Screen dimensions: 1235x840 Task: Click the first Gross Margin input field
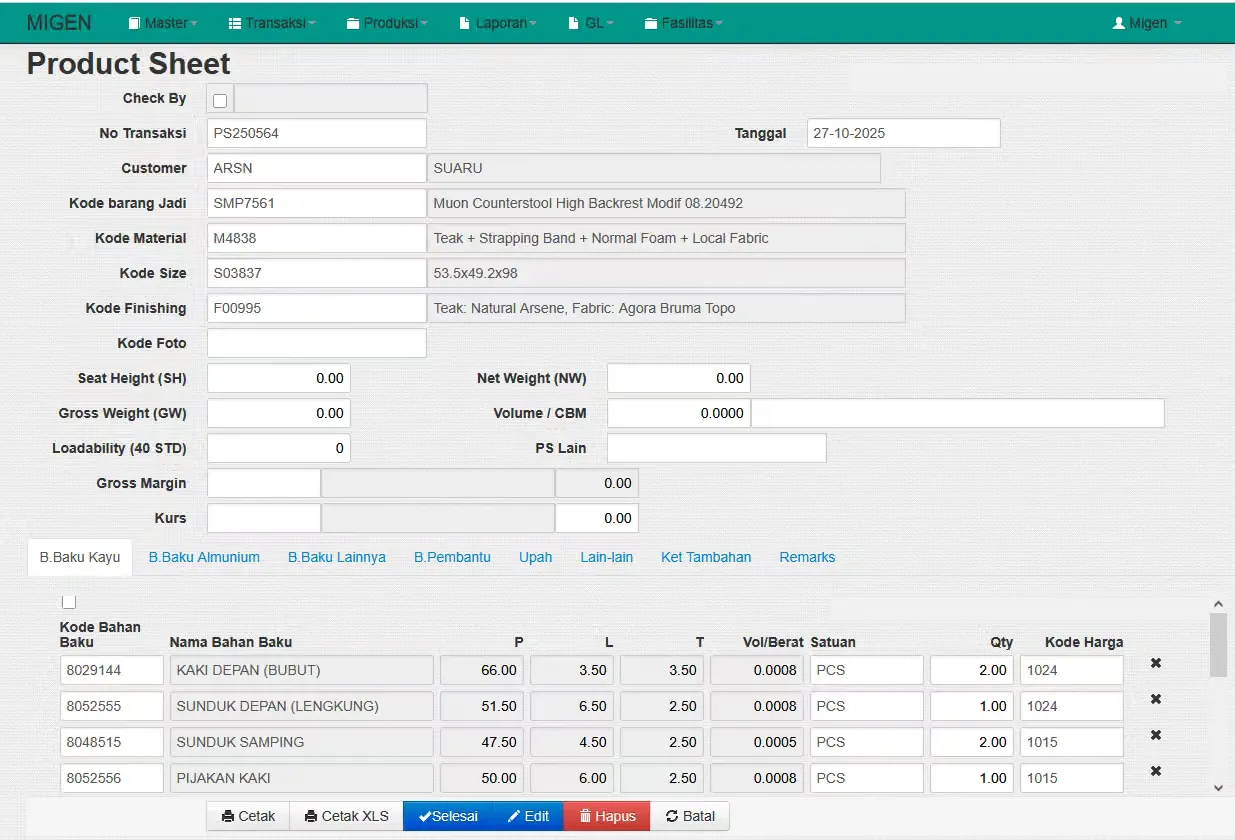(264, 483)
